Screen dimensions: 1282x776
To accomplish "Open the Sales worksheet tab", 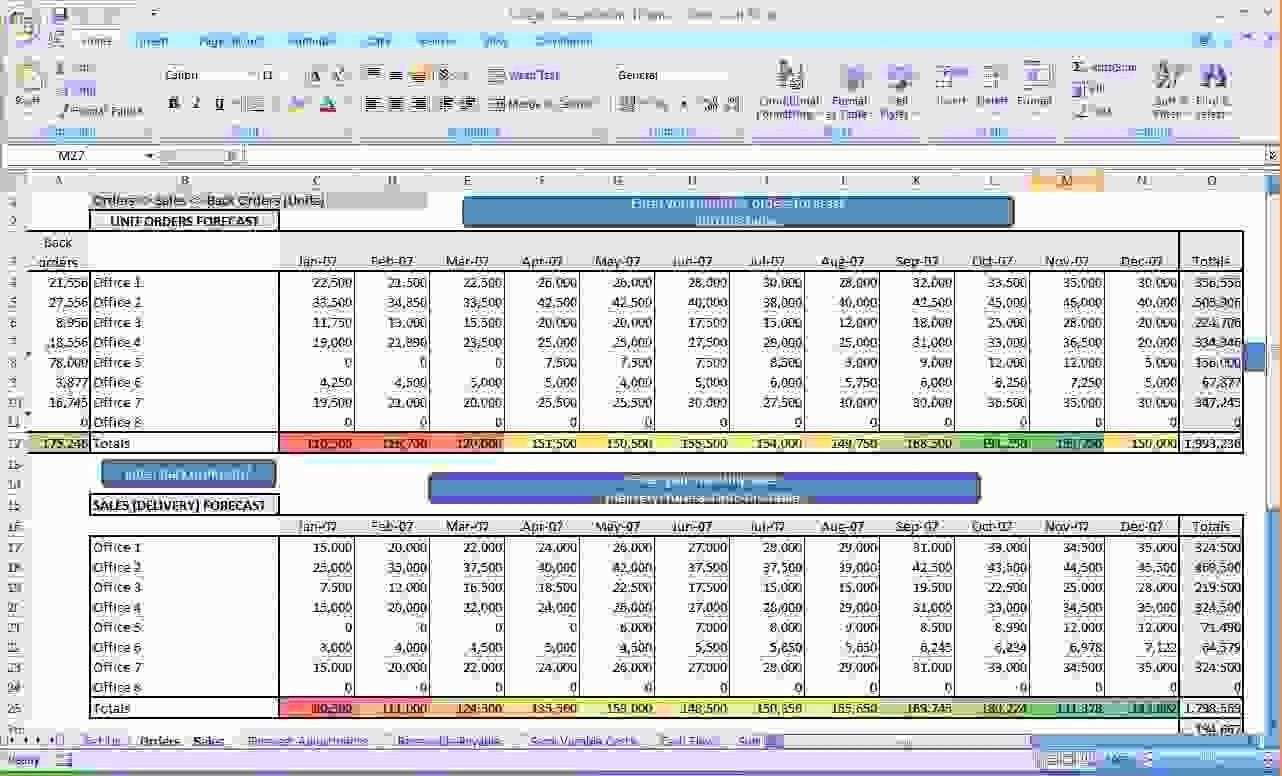I will tap(208, 741).
